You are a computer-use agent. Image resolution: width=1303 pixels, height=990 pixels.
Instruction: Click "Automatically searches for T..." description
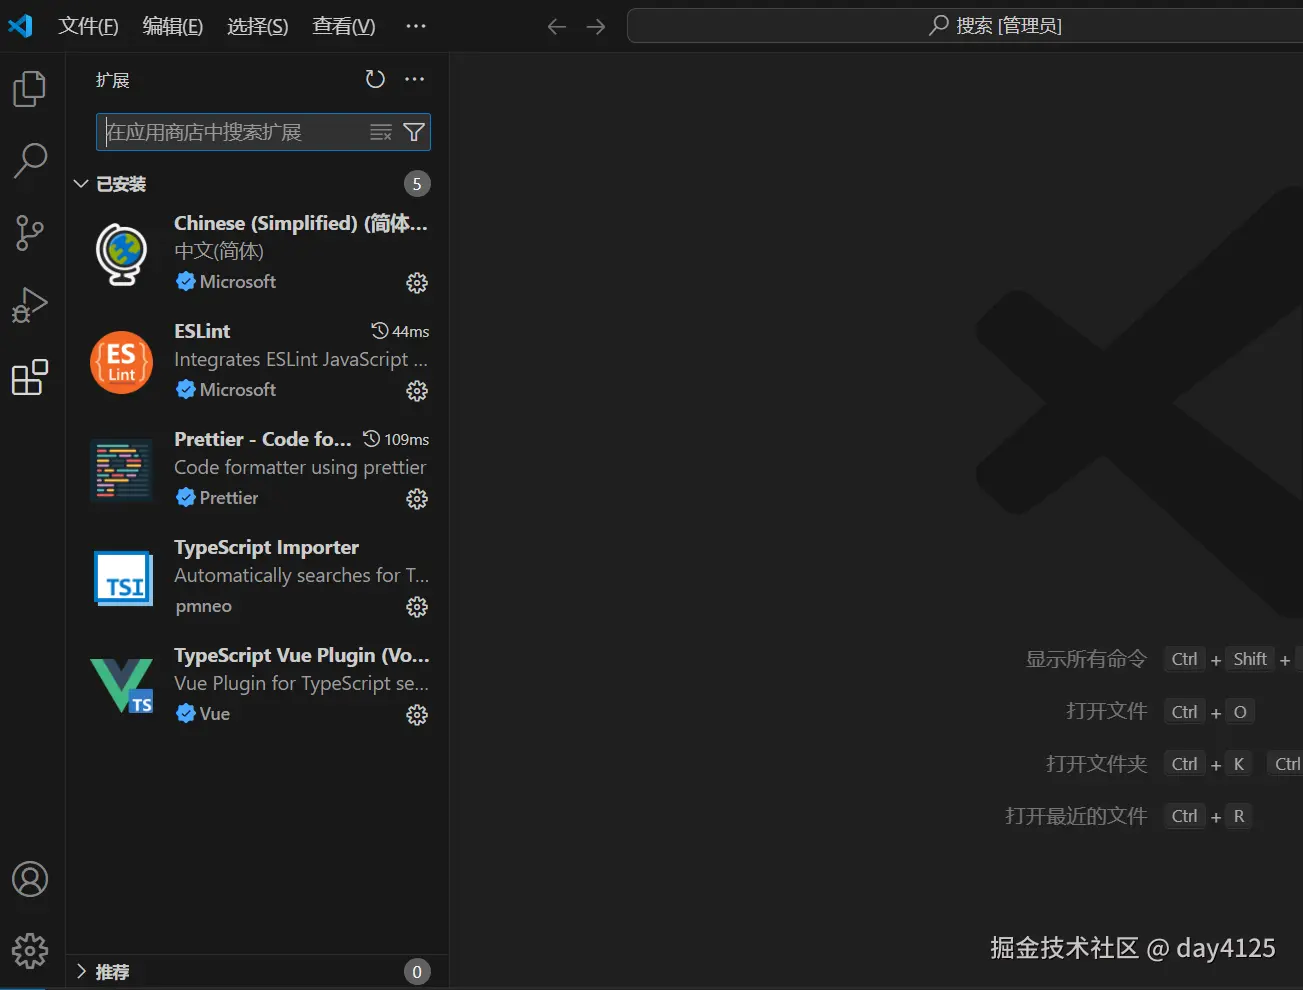coord(302,575)
